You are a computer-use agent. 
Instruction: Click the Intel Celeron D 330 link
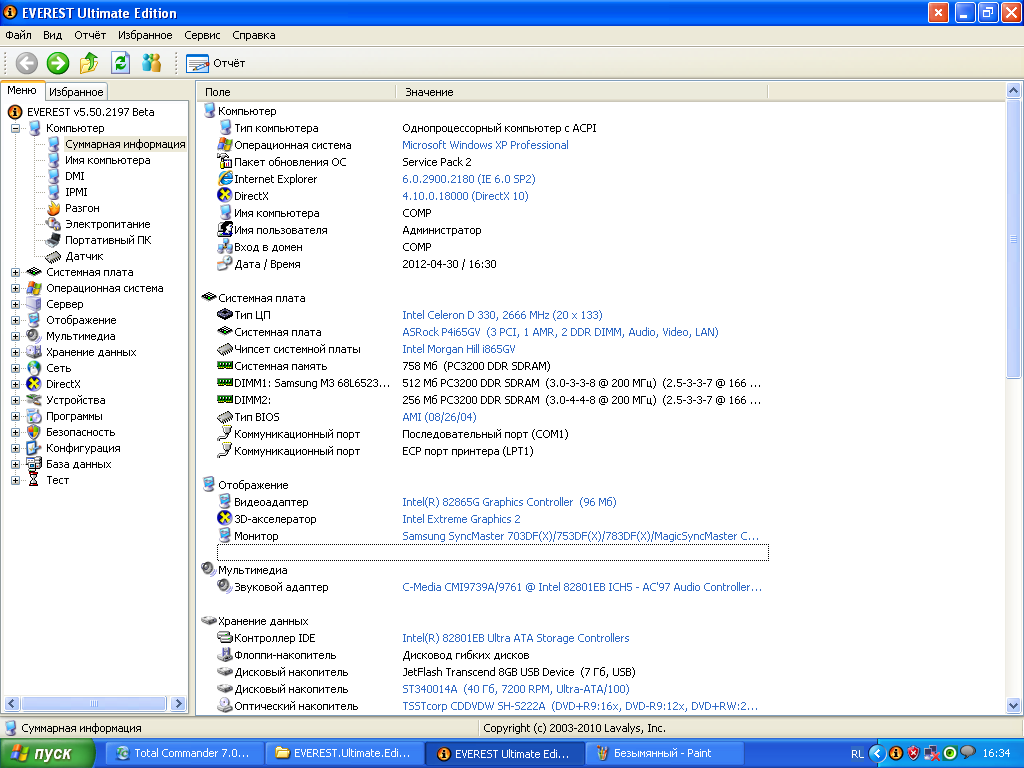point(502,315)
